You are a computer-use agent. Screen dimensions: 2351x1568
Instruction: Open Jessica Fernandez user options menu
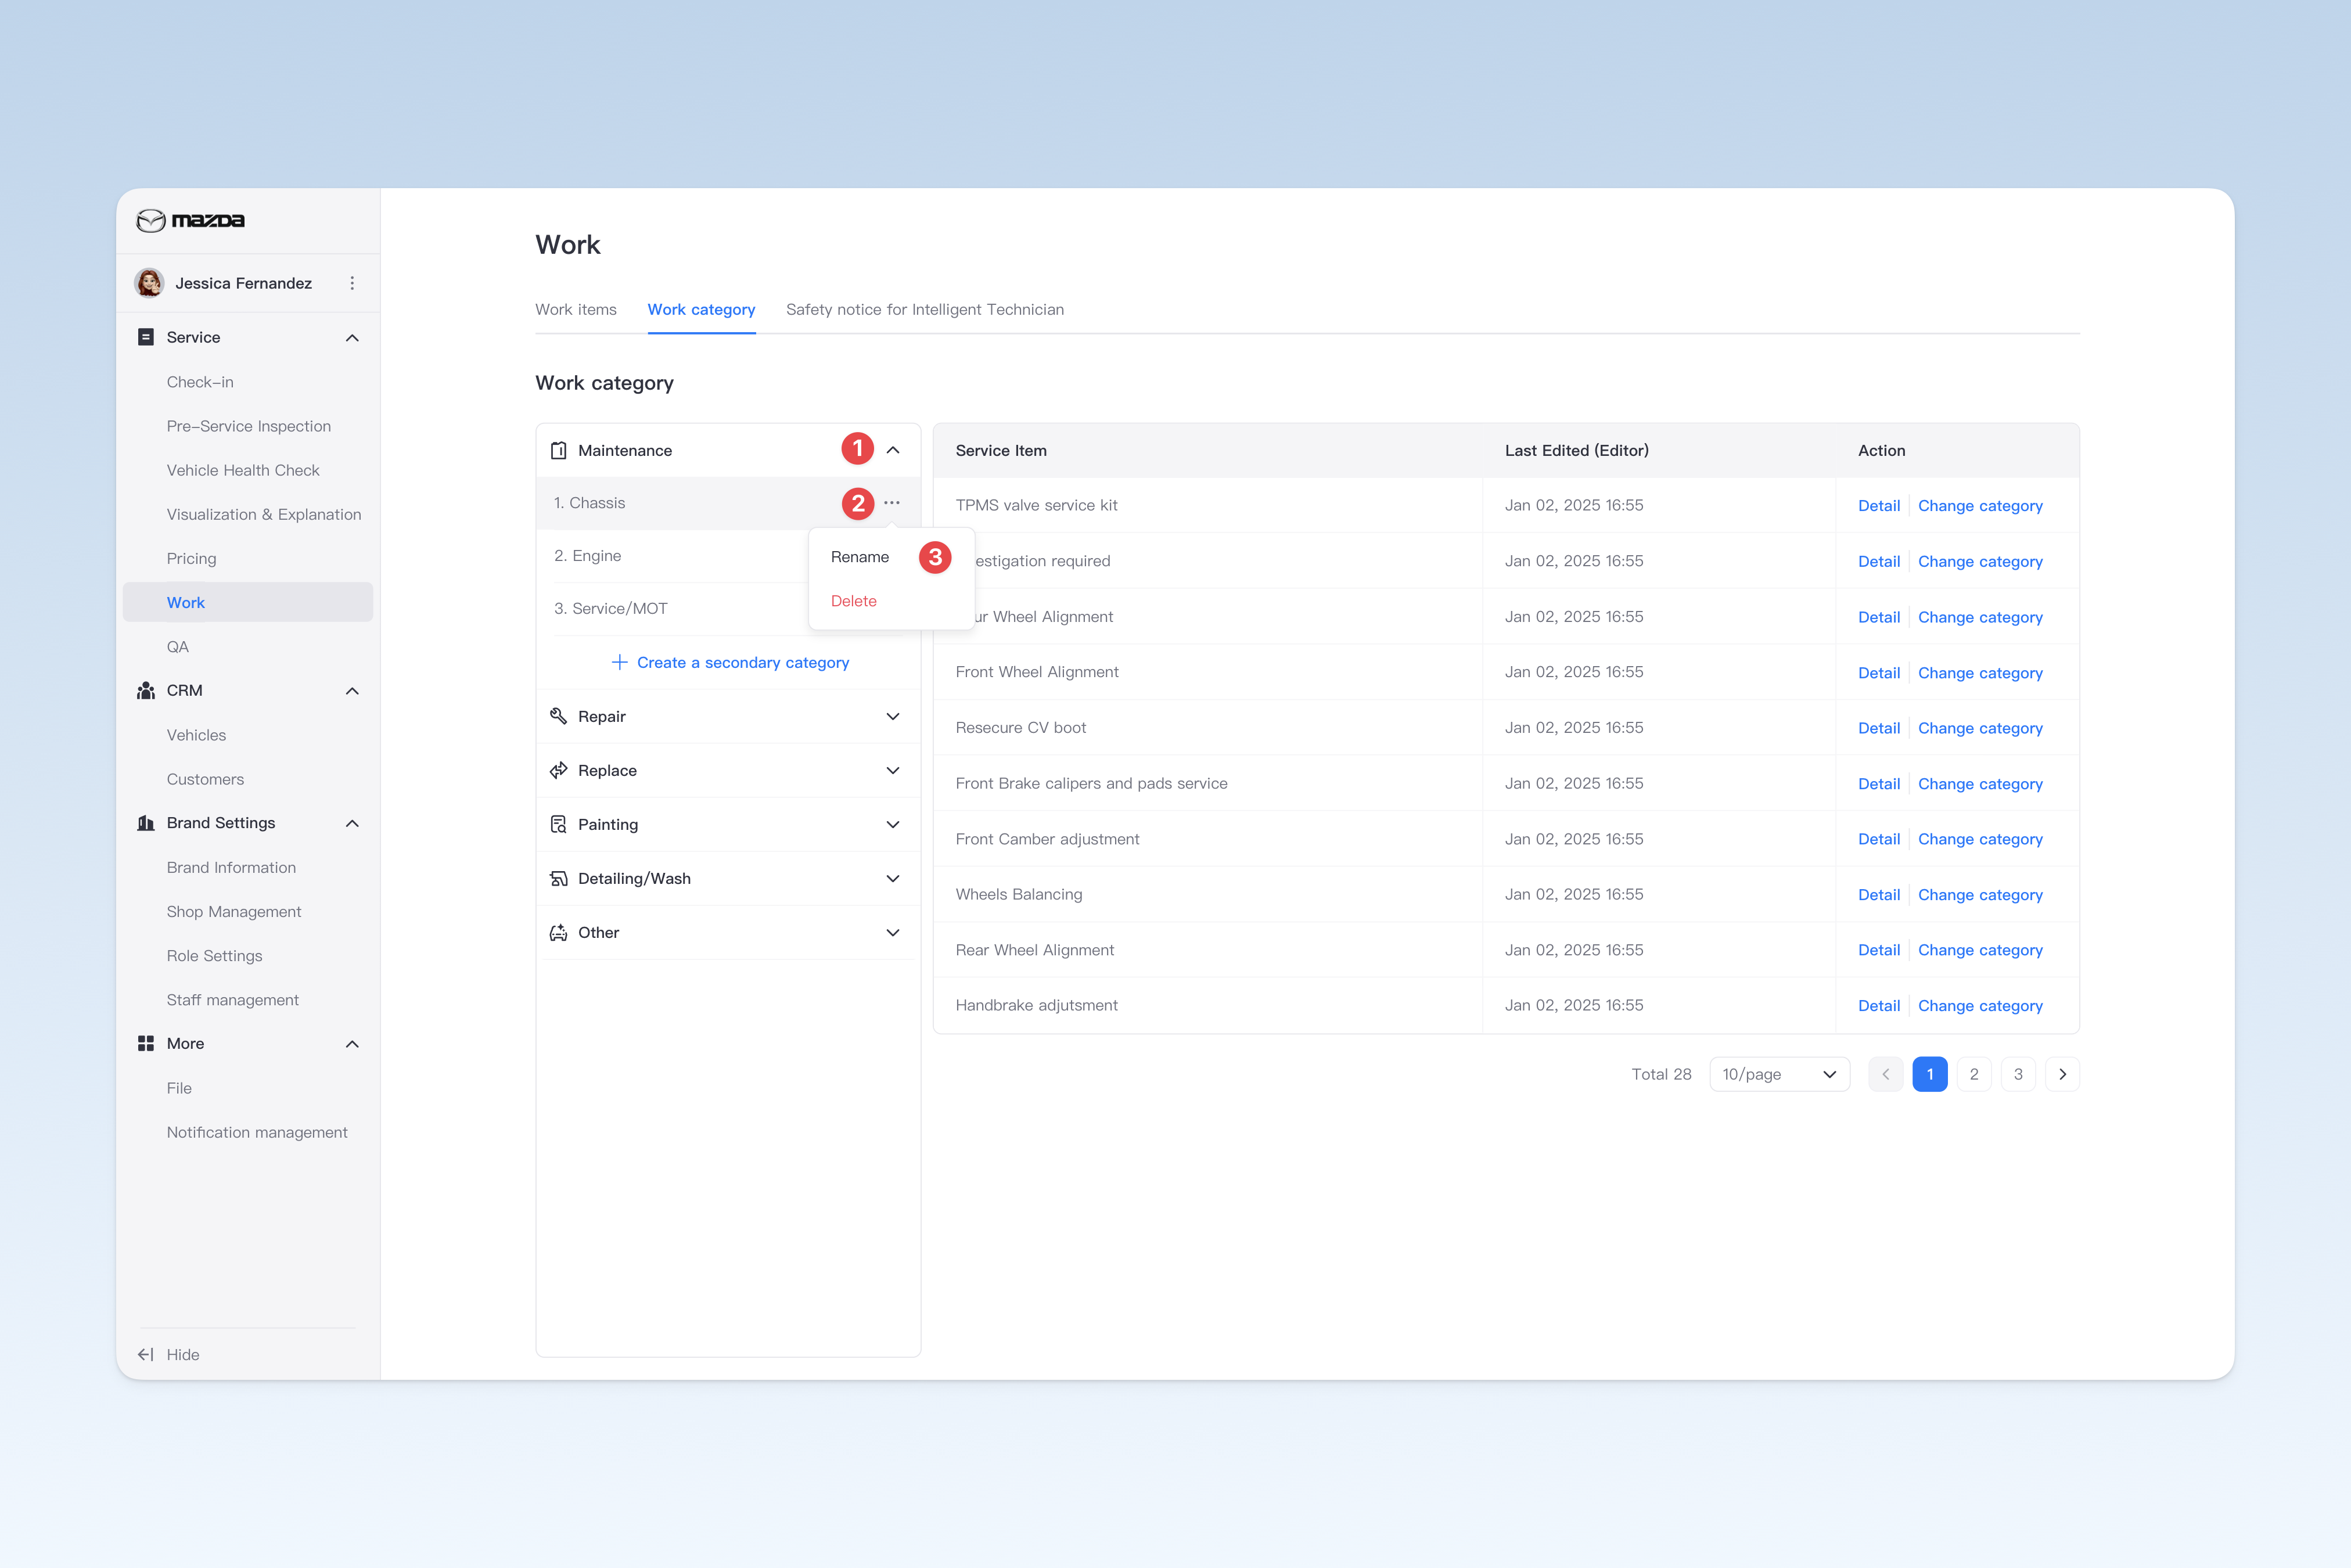tap(352, 283)
